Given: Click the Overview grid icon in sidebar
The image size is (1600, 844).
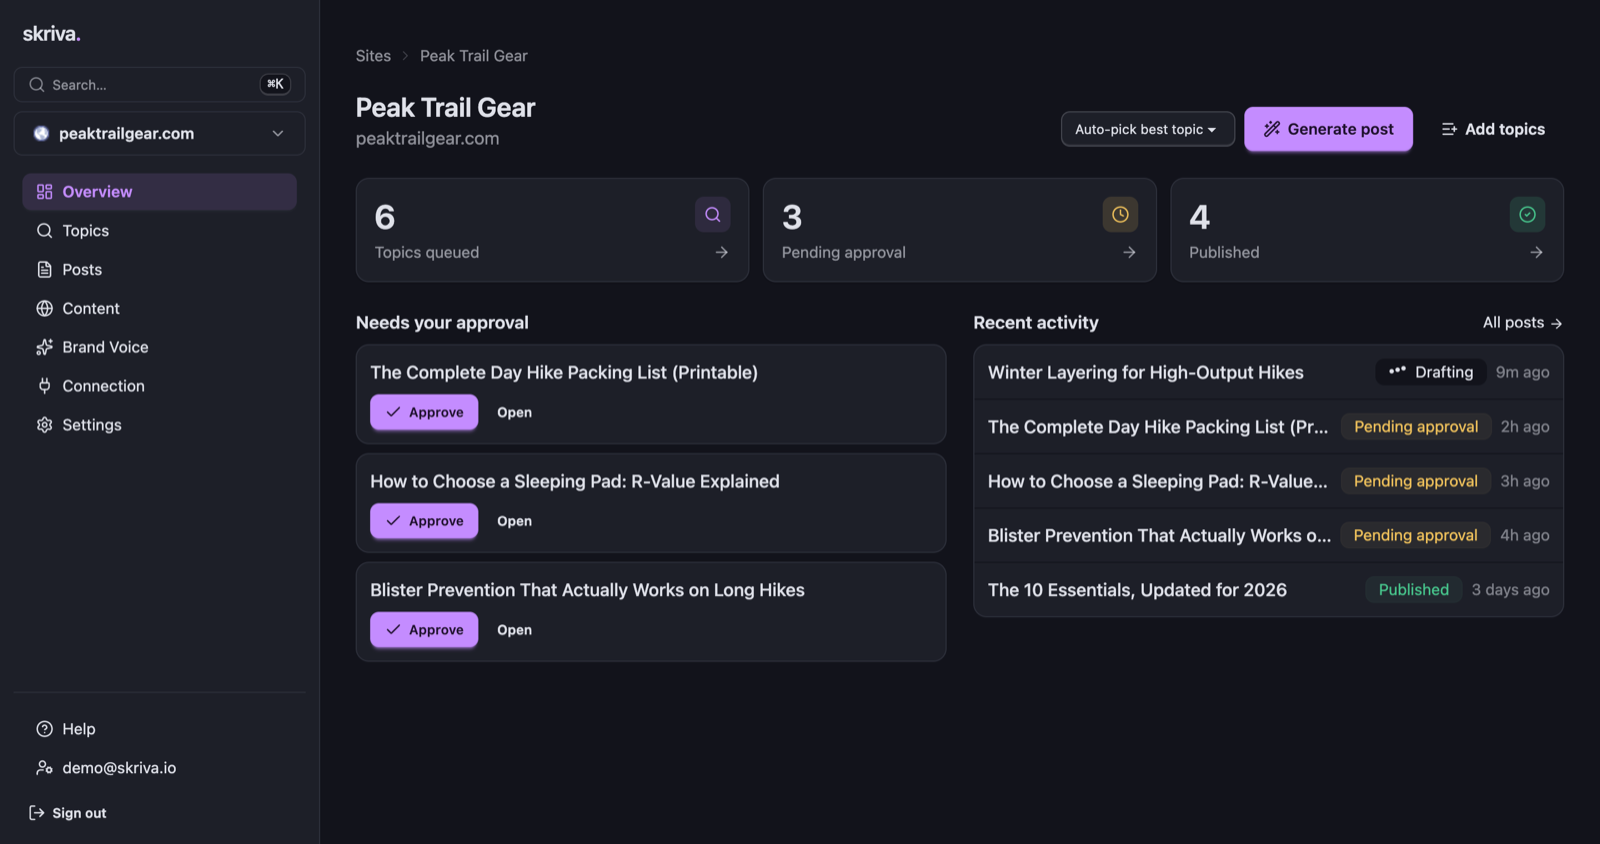Looking at the screenshot, I should tap(44, 192).
